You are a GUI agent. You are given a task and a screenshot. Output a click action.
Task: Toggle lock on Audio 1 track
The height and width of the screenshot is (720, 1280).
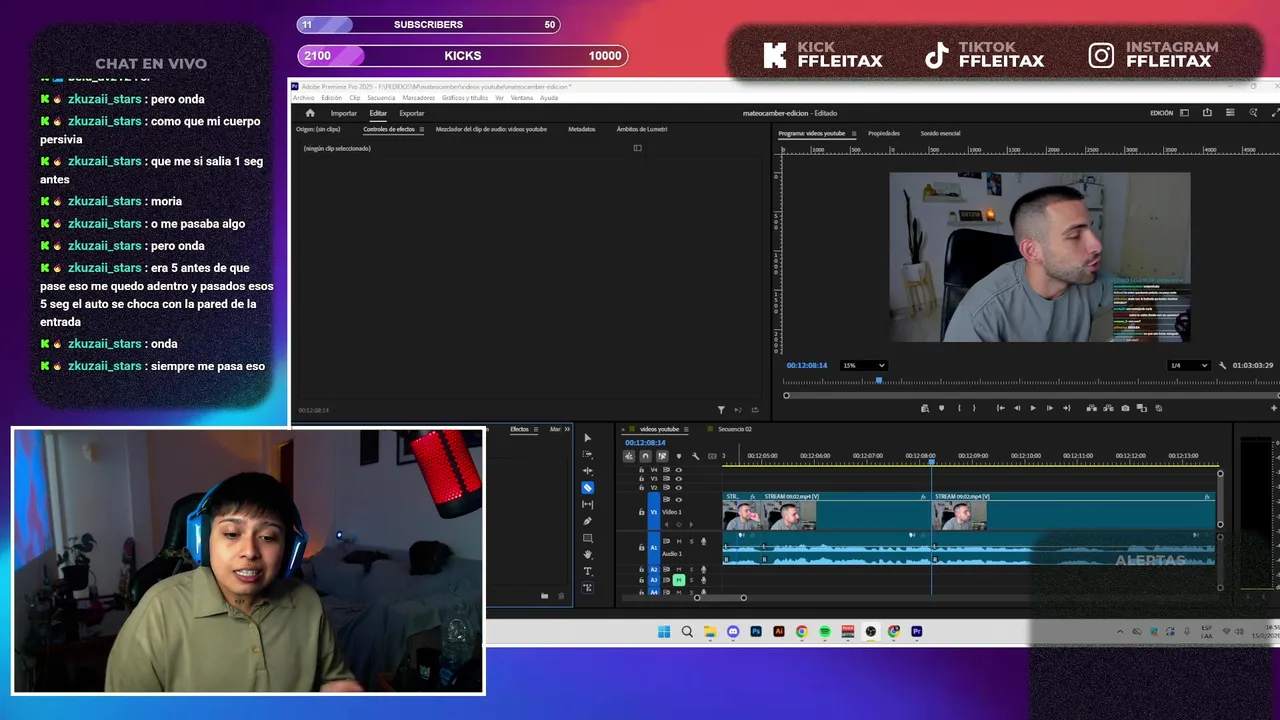click(x=642, y=547)
